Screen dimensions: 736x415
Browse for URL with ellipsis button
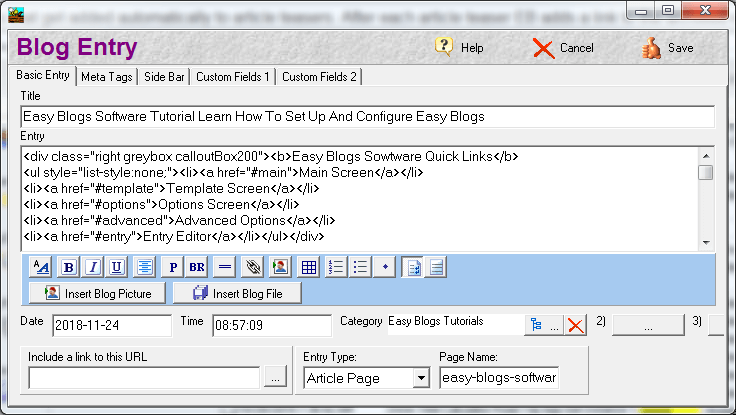click(x=276, y=377)
